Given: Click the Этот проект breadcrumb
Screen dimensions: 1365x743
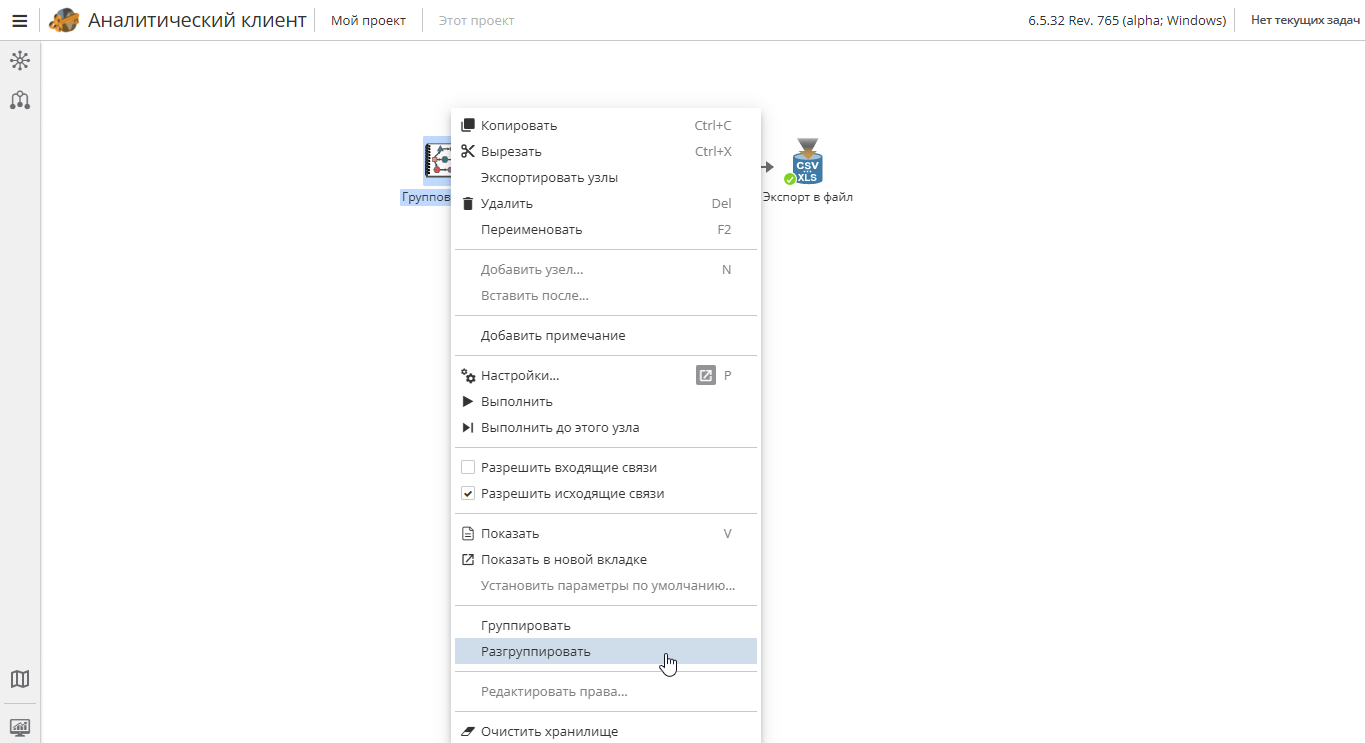Looking at the screenshot, I should 476,20.
